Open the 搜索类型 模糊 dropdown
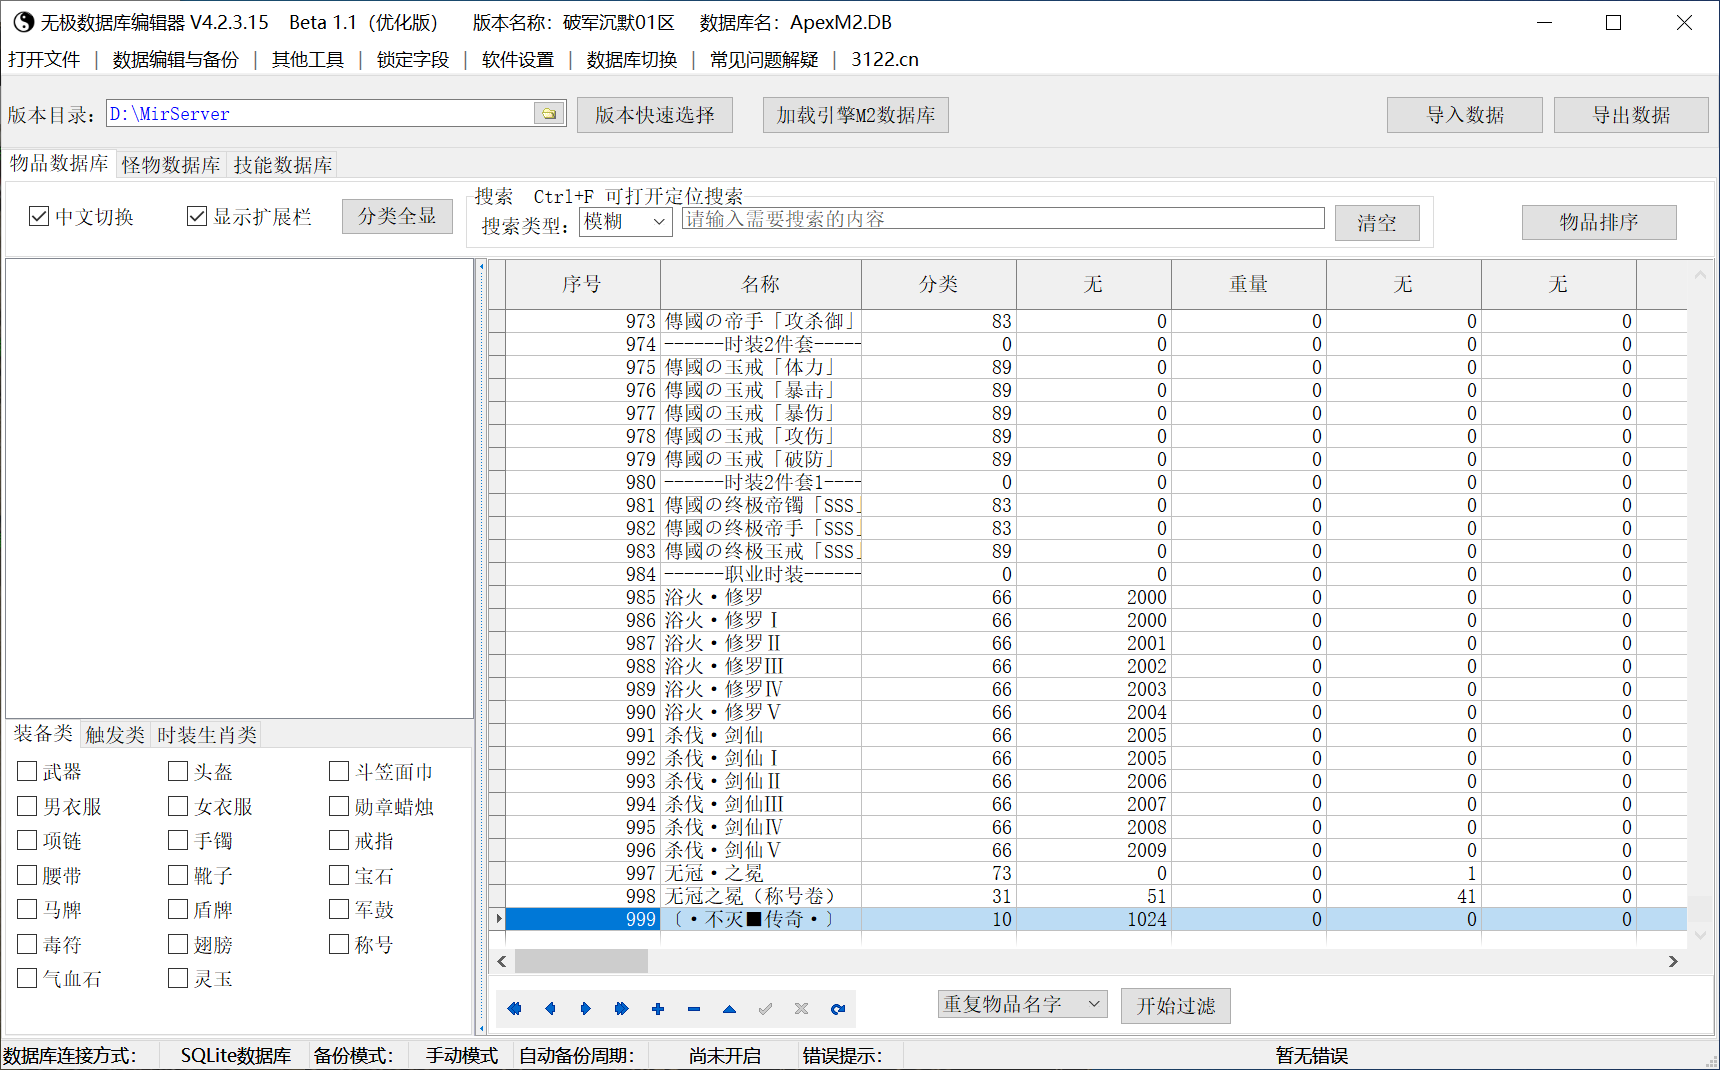This screenshot has height=1070, width=1720. click(x=625, y=221)
